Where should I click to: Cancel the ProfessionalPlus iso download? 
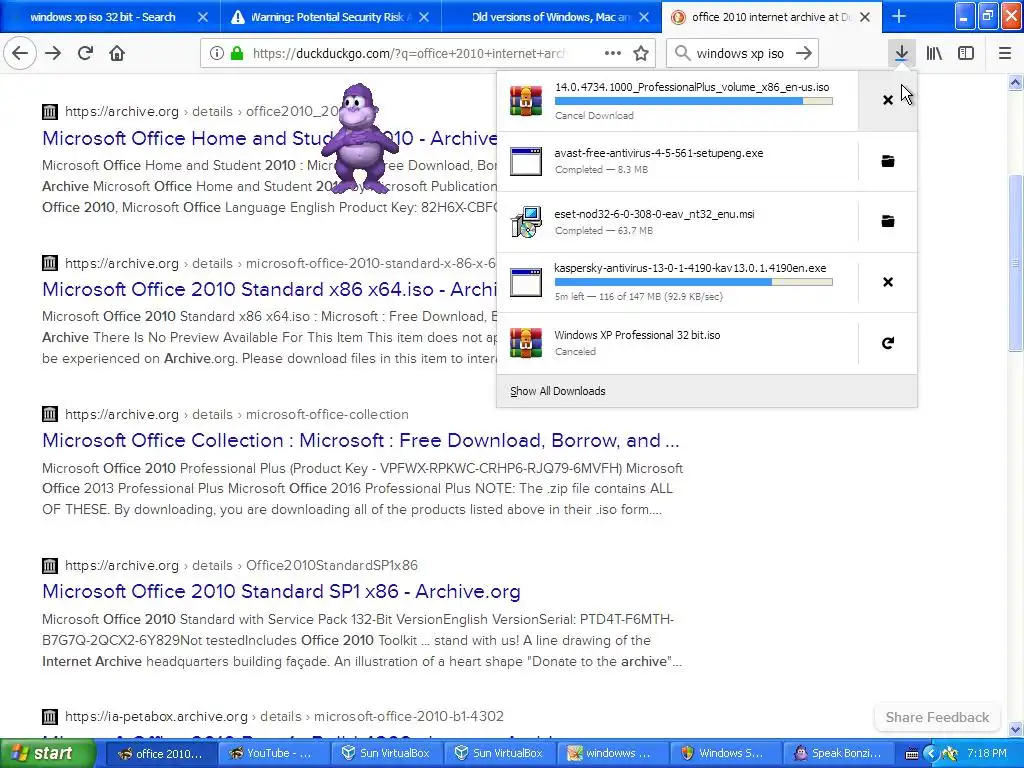(888, 100)
